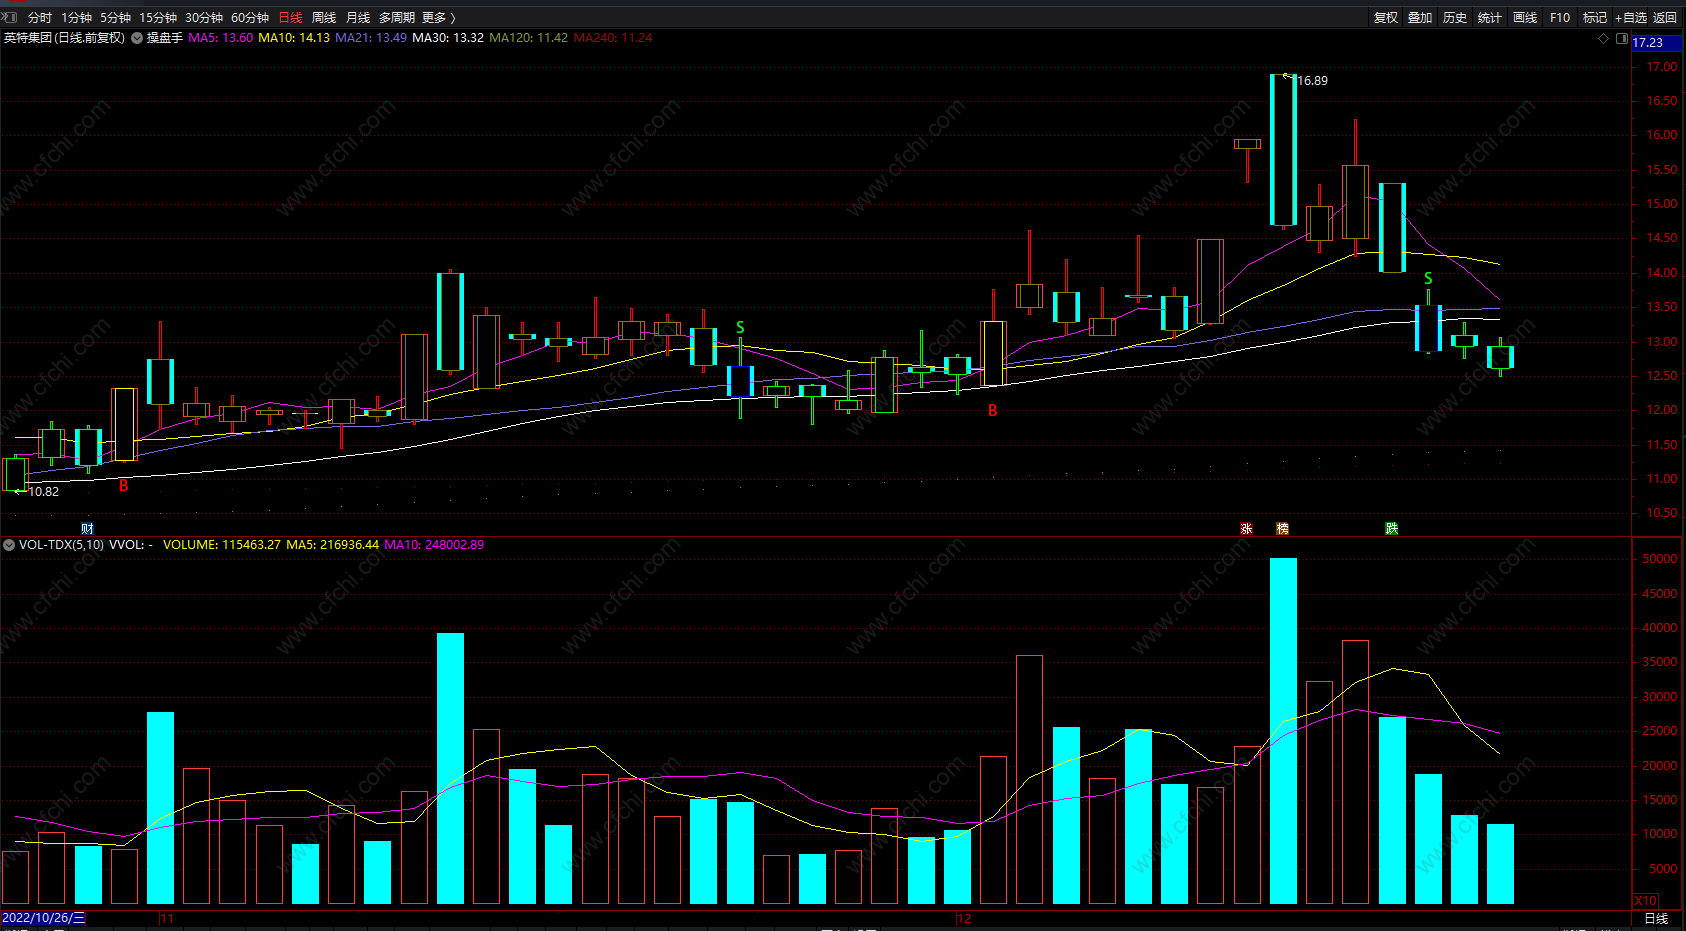Viewport: 1686px width, 931px height.
Task: Select the 15分钟 period tab
Action: coord(158,18)
